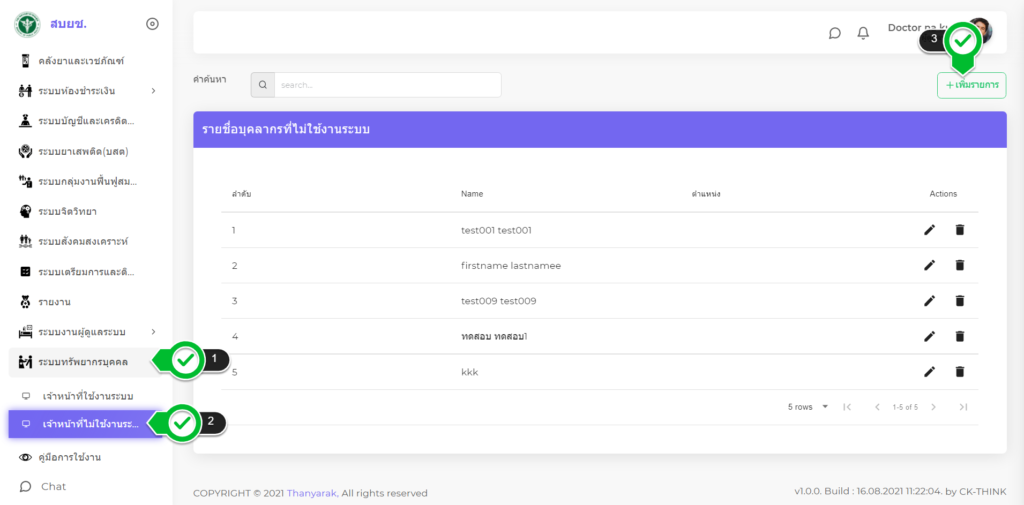Open คลังยาและเวชภัณฑ์ menu
This screenshot has height=505, width=1024.
point(80,61)
